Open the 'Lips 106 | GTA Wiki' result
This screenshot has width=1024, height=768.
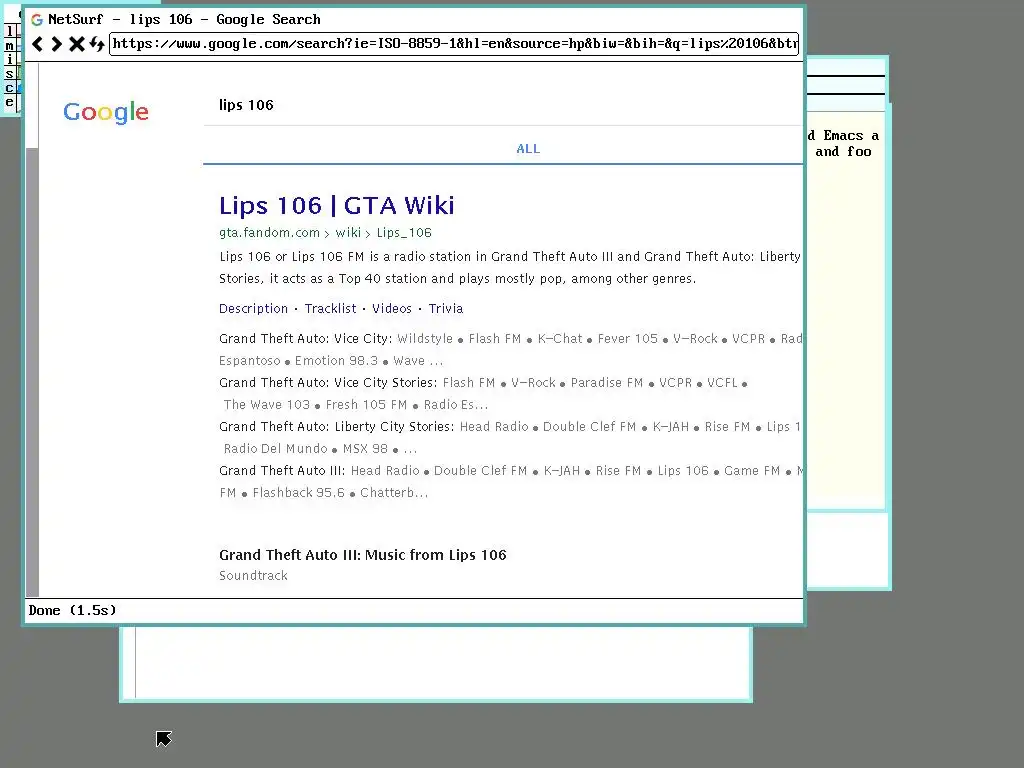pyautogui.click(x=336, y=205)
